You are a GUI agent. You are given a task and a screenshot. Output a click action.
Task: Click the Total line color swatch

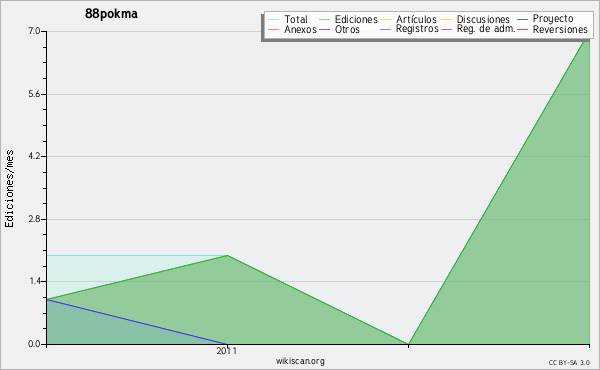click(x=274, y=20)
